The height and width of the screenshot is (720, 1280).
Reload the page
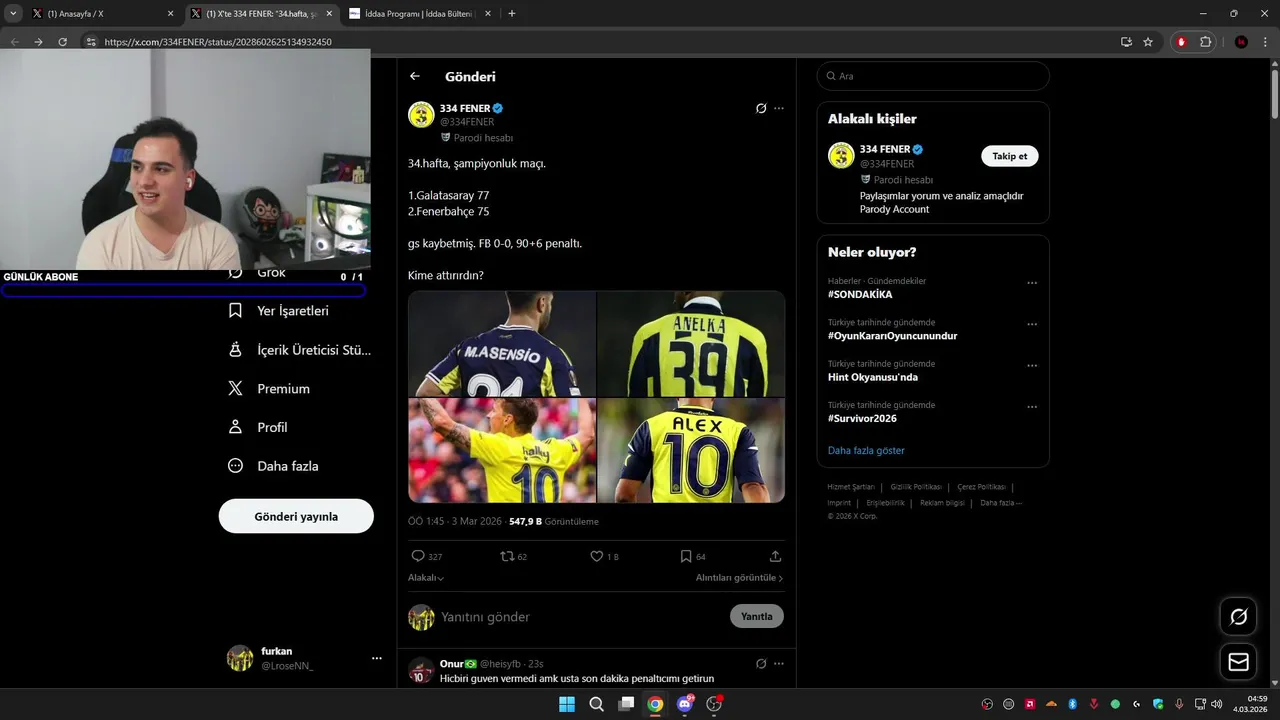[62, 42]
